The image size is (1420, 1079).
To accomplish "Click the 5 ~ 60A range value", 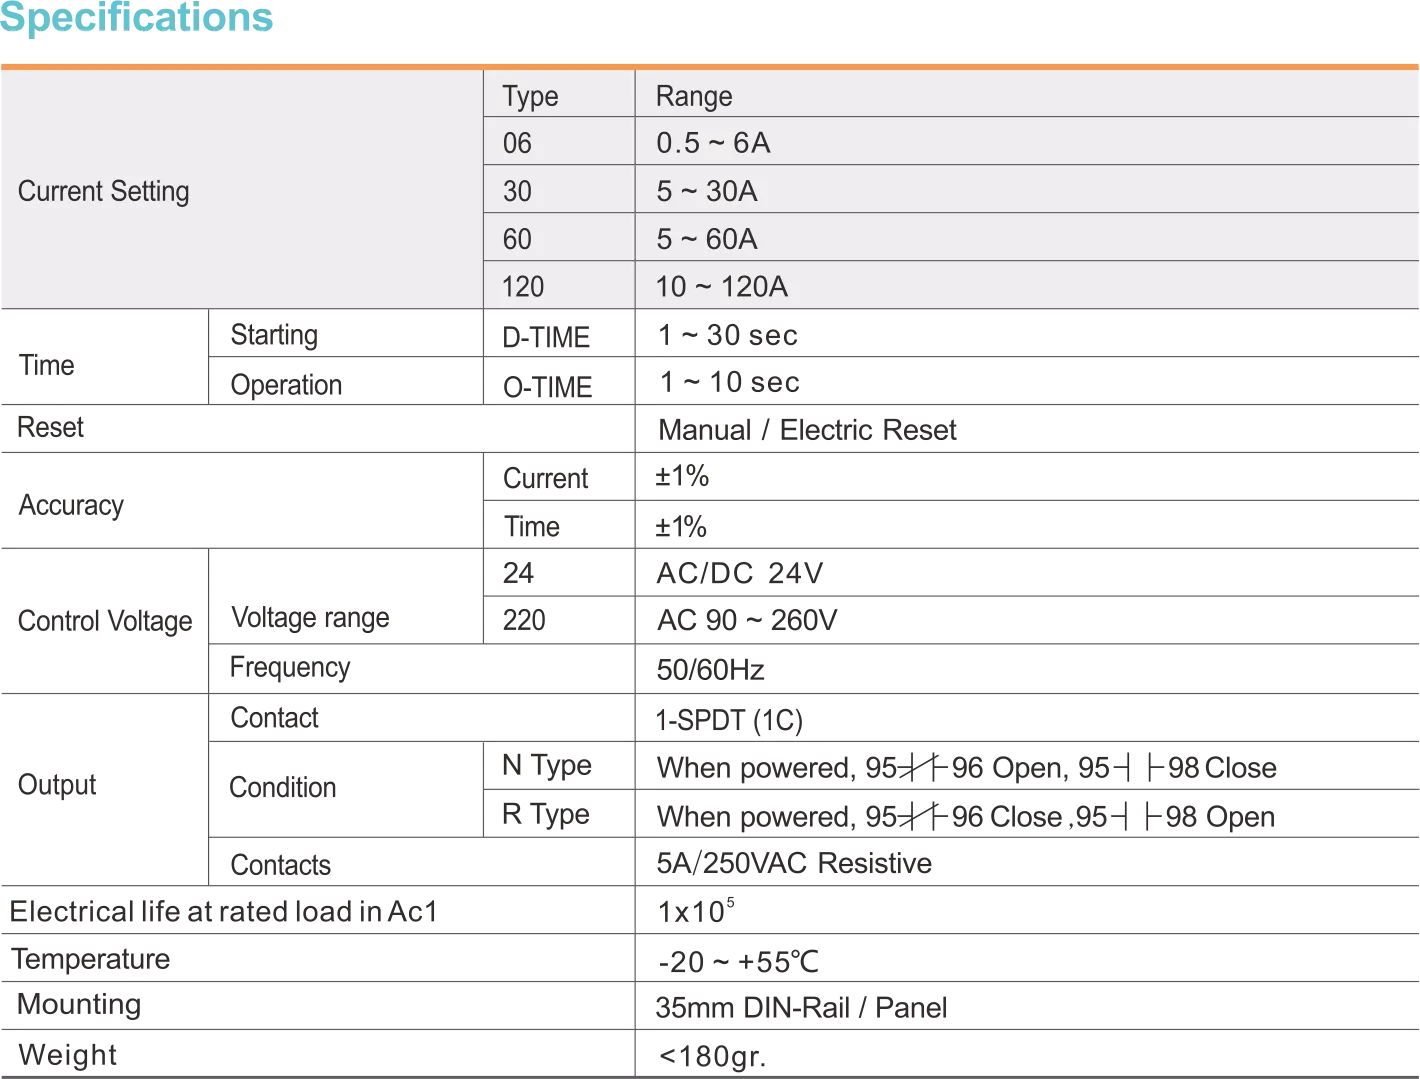I will [707, 239].
